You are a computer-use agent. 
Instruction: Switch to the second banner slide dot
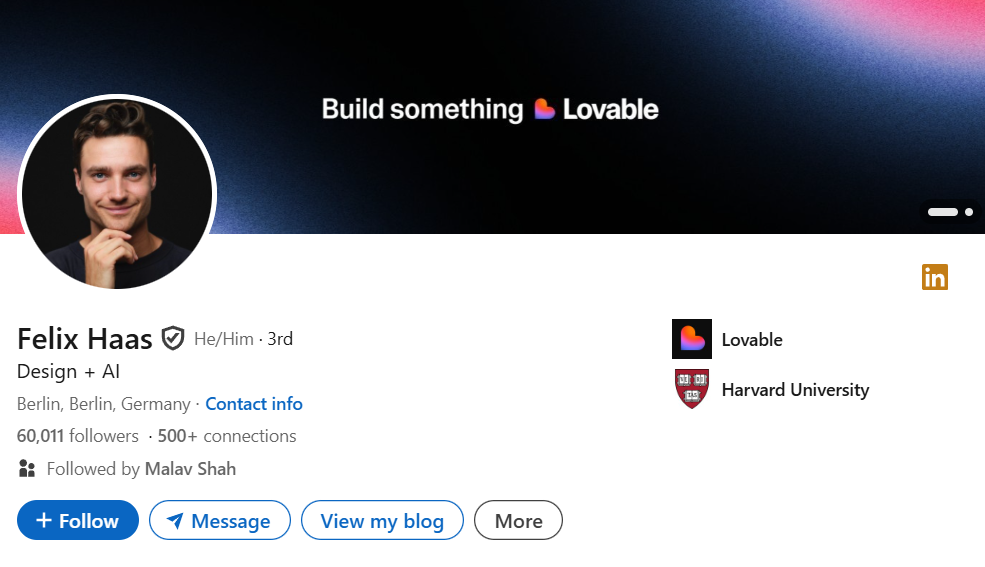(x=969, y=212)
